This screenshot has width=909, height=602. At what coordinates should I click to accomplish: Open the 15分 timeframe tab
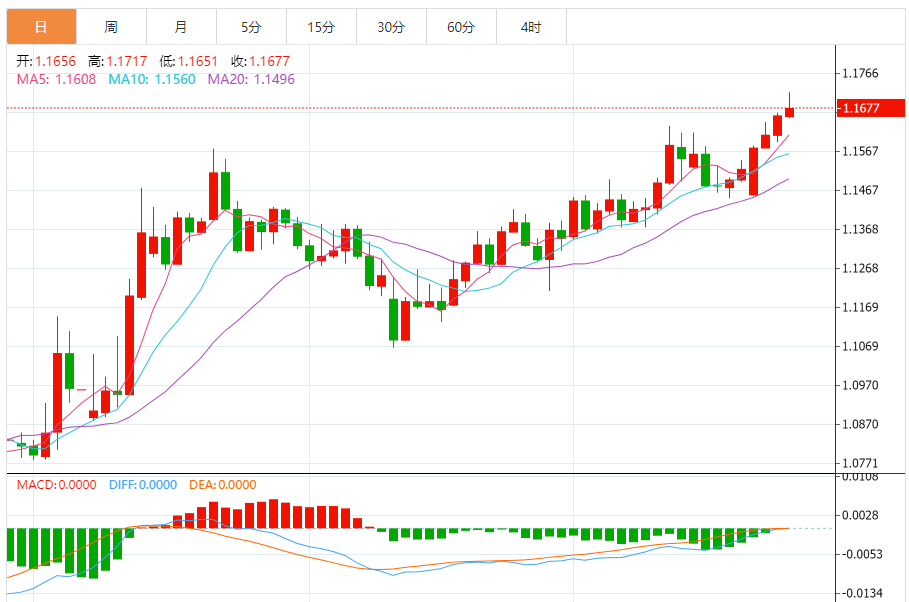click(321, 27)
